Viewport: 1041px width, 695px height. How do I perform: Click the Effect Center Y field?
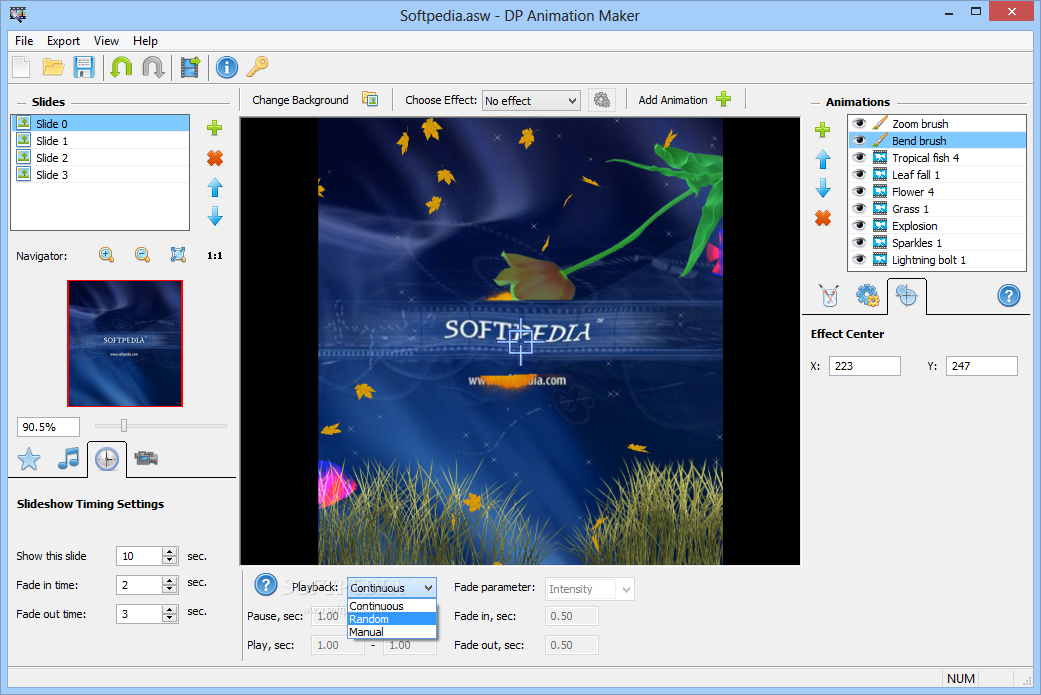pos(981,366)
